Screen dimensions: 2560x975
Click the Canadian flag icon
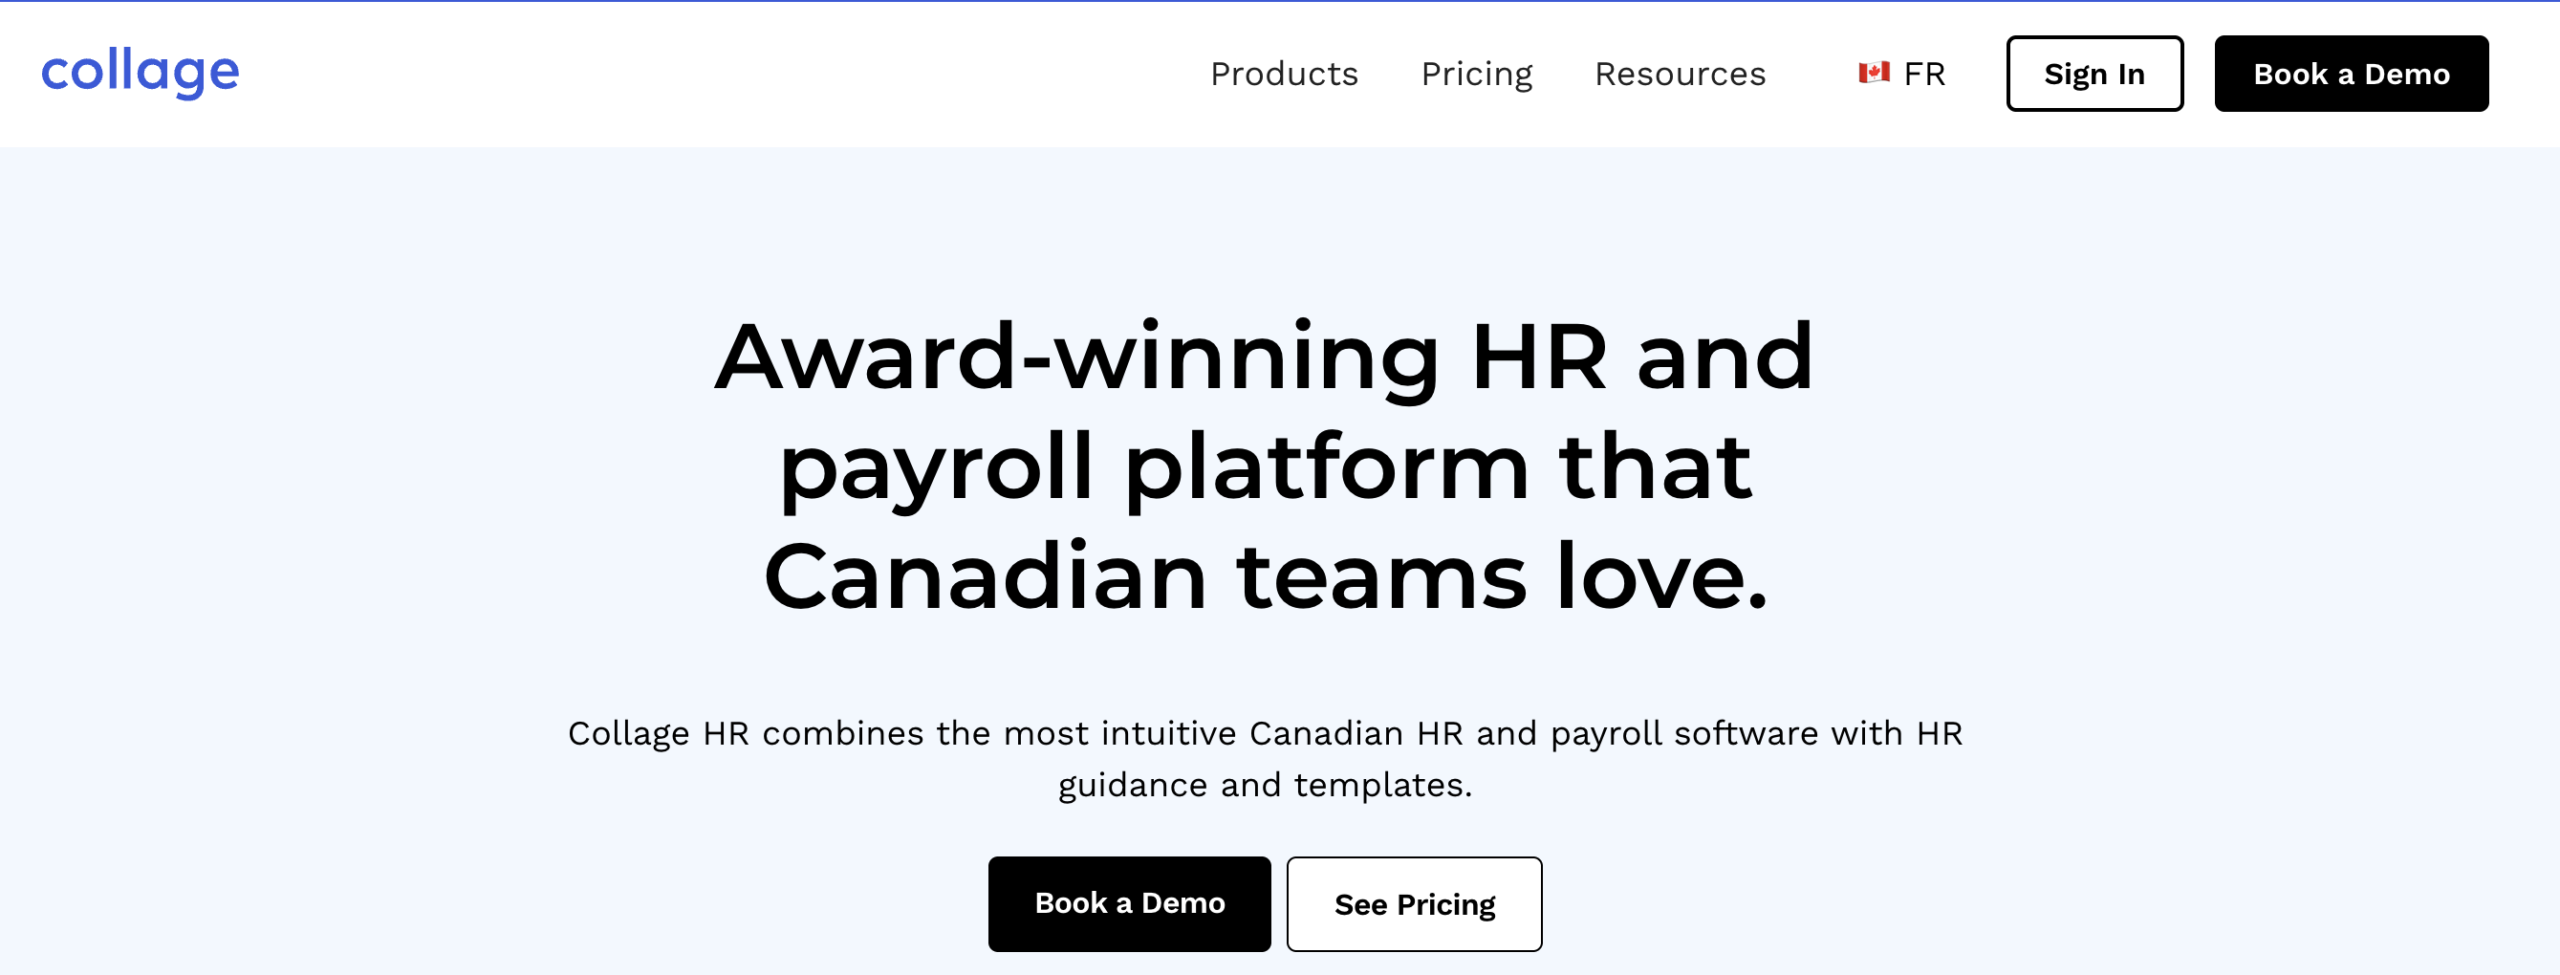[1873, 73]
